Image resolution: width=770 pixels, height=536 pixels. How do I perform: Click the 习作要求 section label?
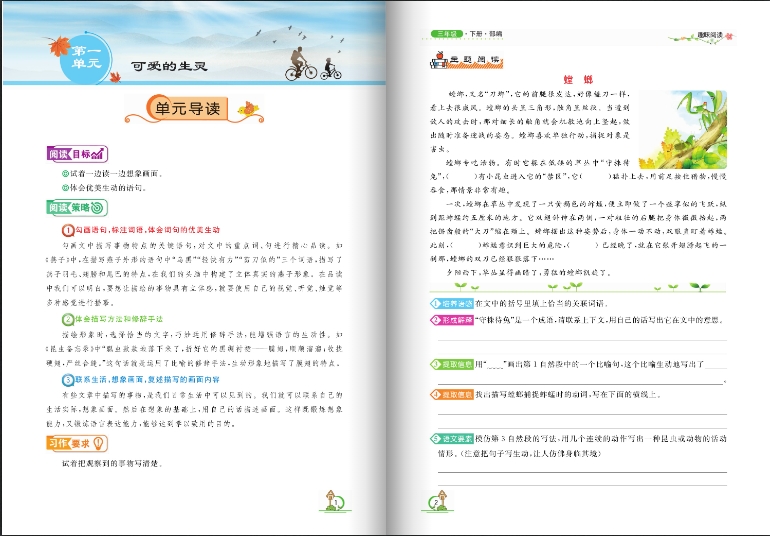coord(70,442)
